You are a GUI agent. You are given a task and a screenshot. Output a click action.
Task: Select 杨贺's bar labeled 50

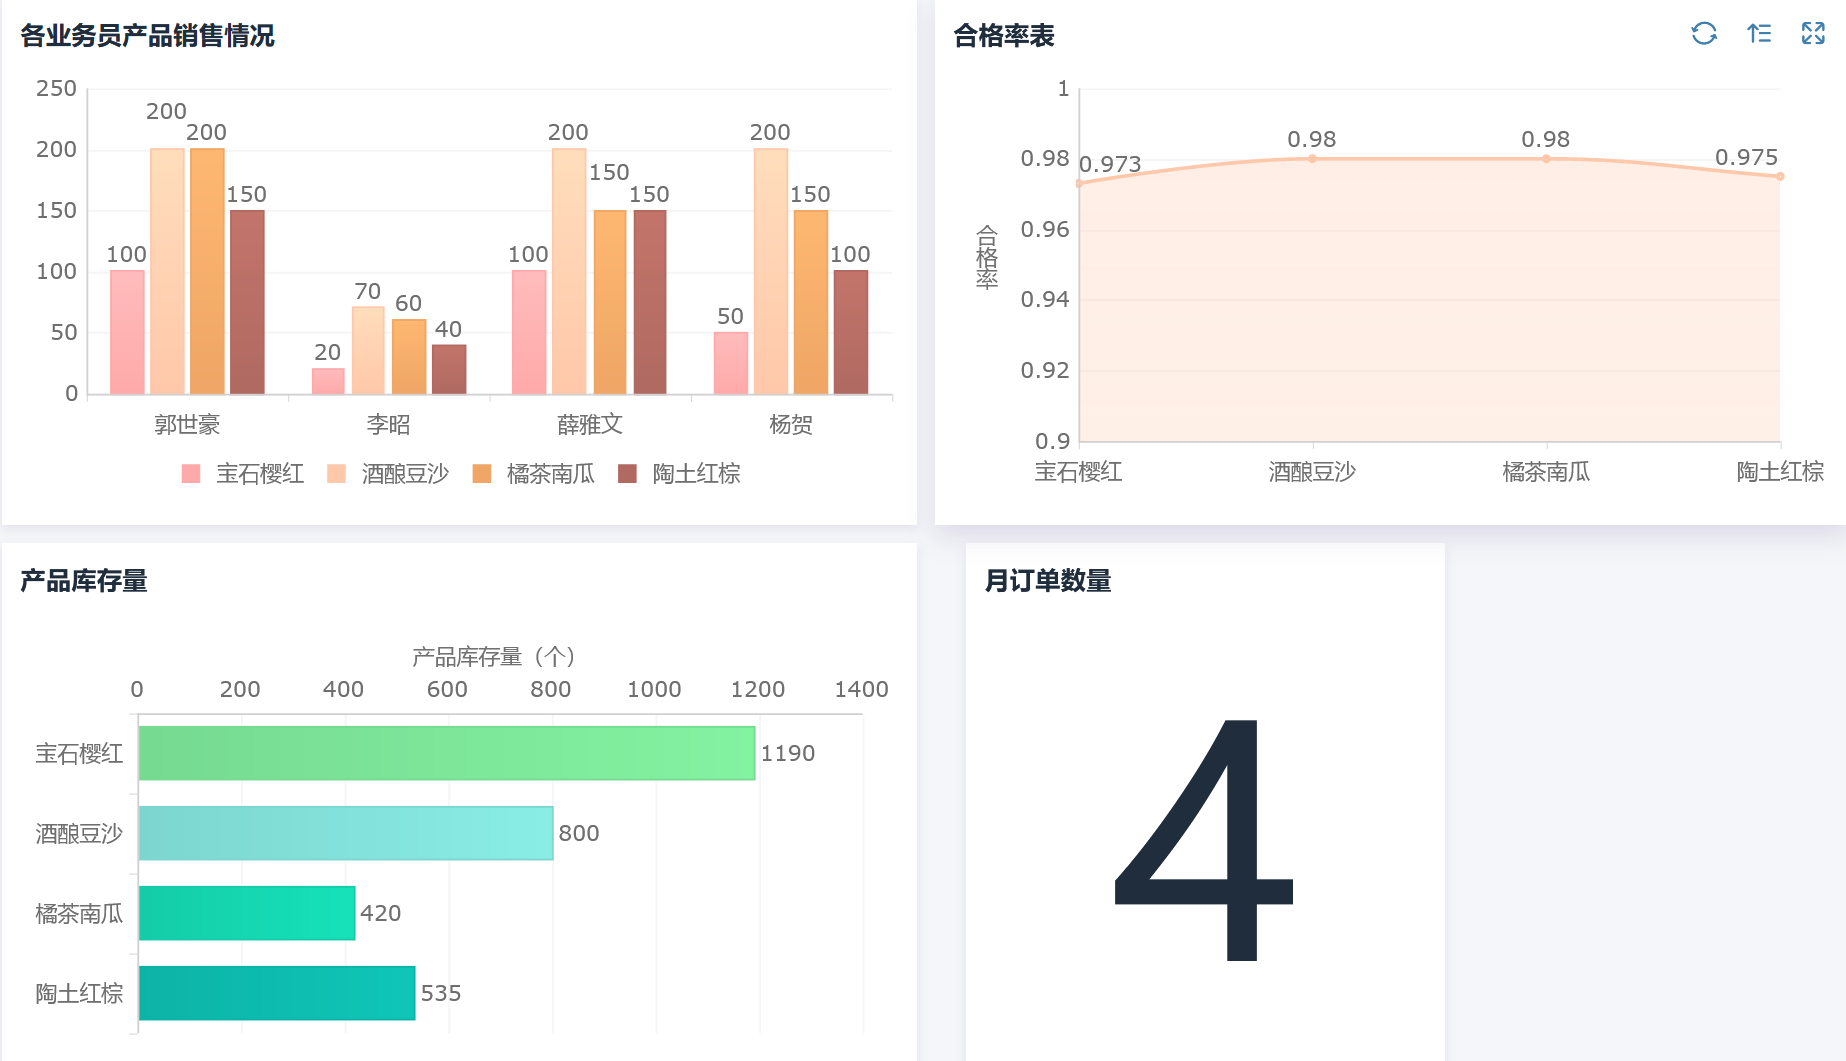click(x=730, y=362)
